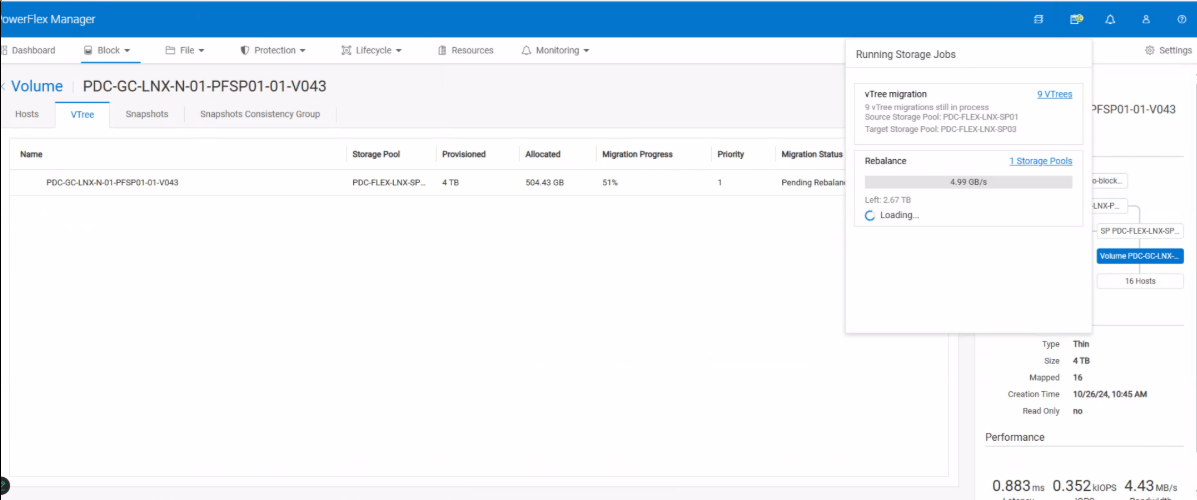Select the VTree tab
This screenshot has height=500, width=1197.
click(x=82, y=115)
